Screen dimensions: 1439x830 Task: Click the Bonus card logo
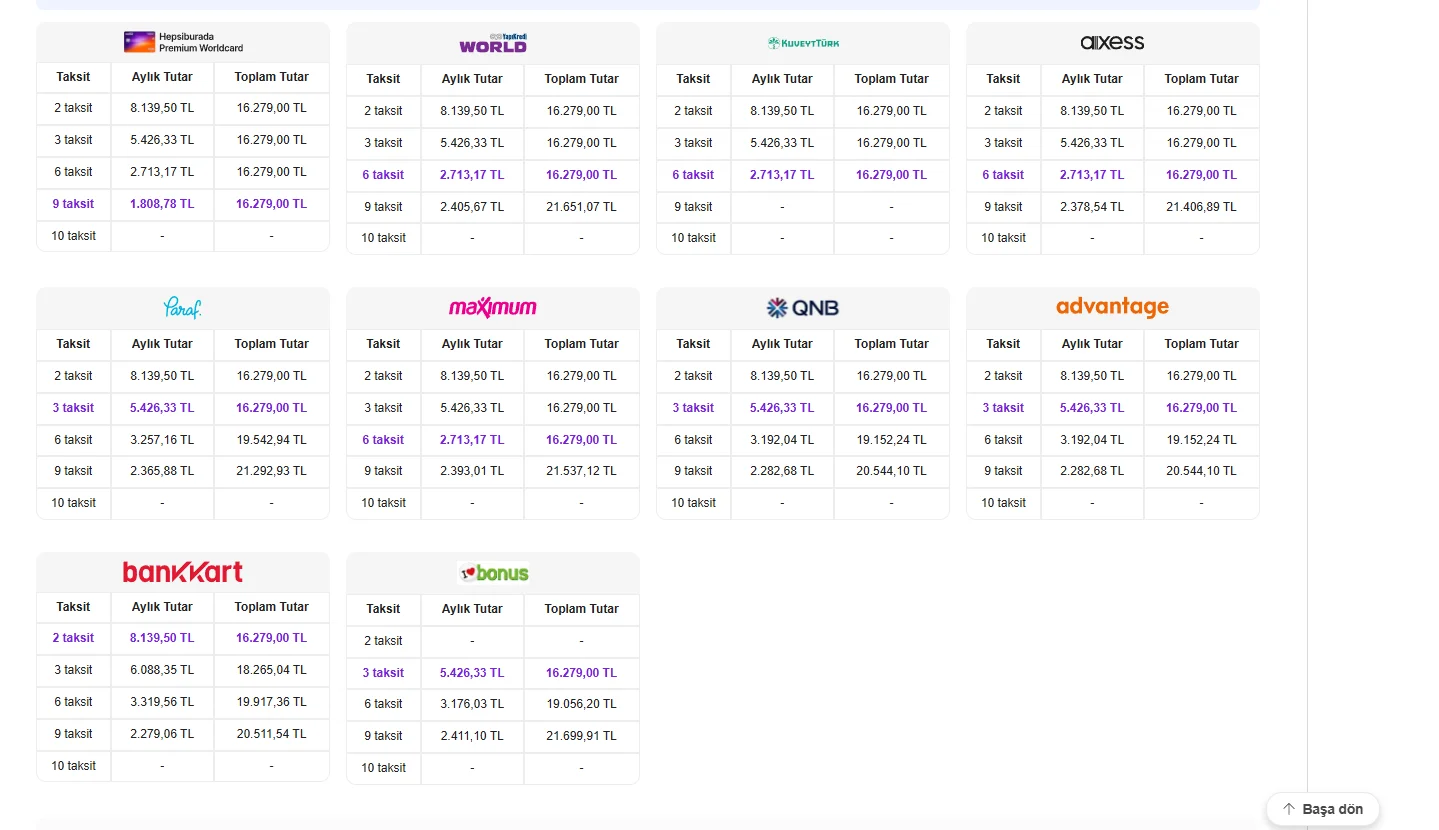[x=493, y=573]
